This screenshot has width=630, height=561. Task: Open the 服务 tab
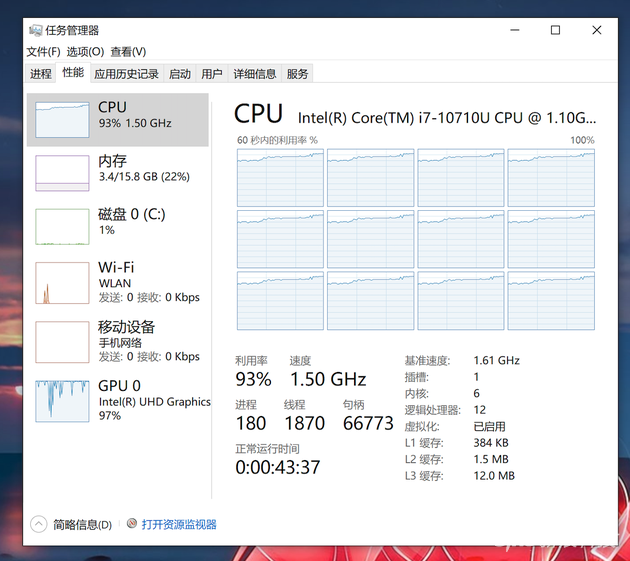[297, 74]
